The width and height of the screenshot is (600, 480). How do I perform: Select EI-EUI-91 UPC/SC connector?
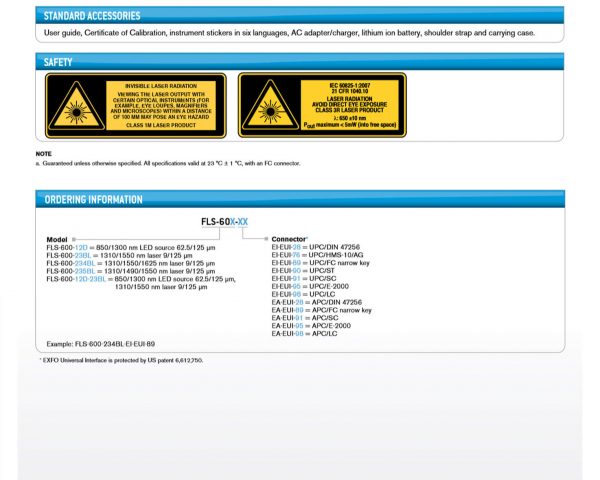coord(304,279)
